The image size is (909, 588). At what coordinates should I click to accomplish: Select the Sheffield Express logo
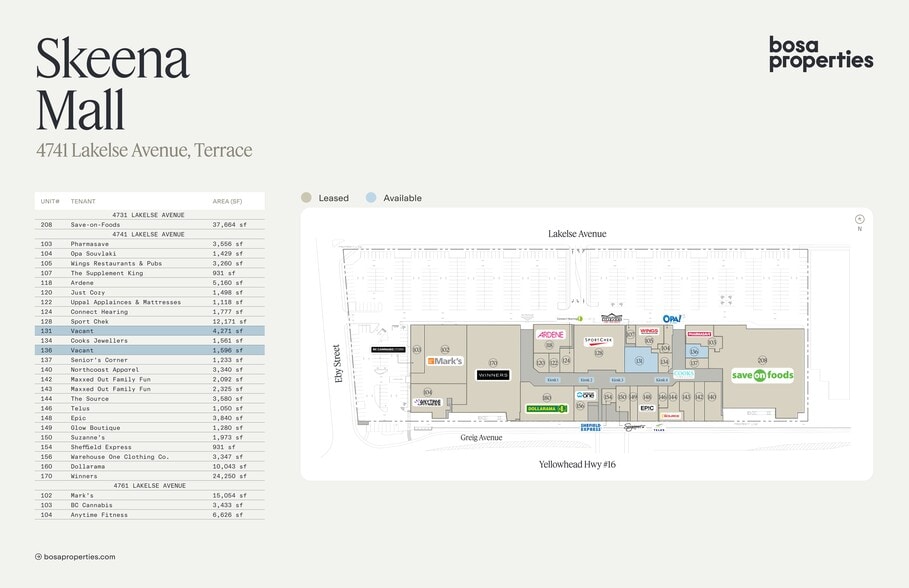[592, 427]
